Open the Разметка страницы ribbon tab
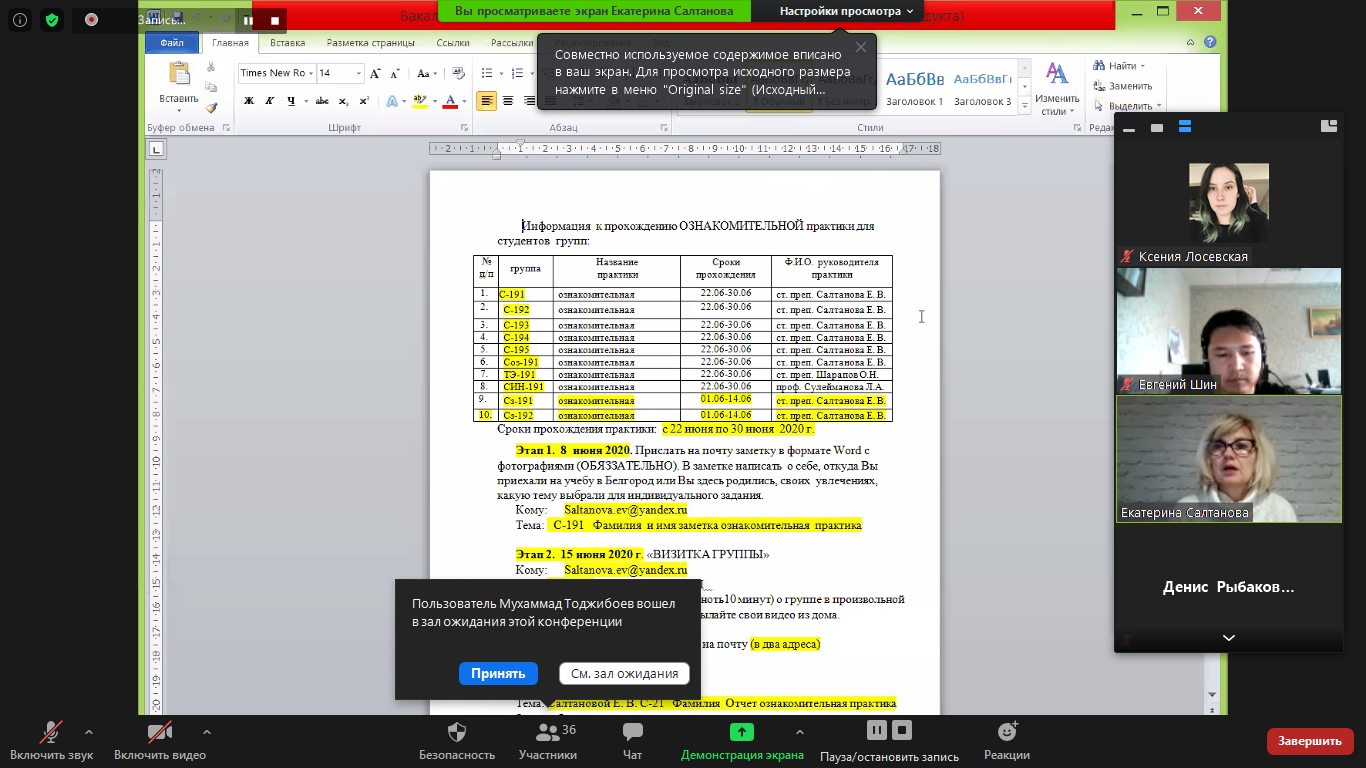 [371, 43]
